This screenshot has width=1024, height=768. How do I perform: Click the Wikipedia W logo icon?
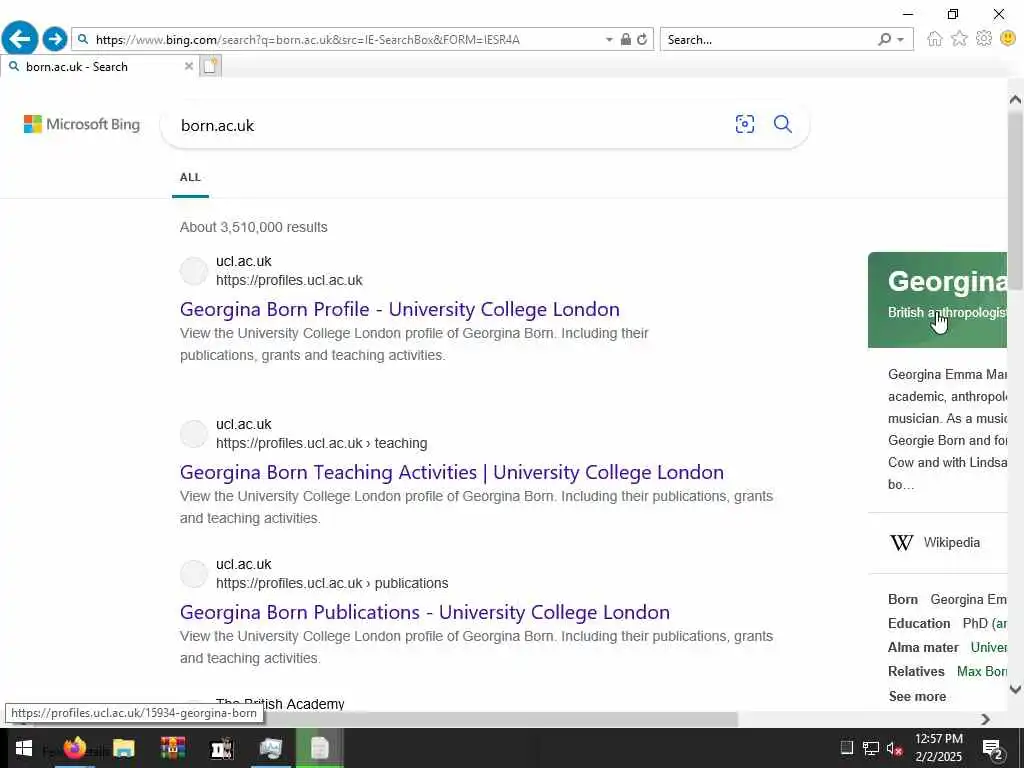[901, 542]
